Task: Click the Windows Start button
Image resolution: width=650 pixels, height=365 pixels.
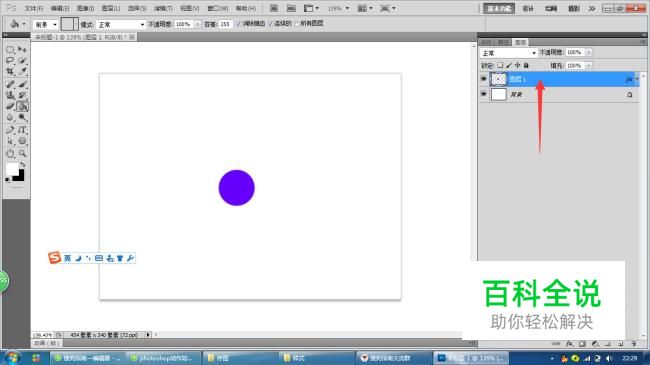Action: coord(12,357)
